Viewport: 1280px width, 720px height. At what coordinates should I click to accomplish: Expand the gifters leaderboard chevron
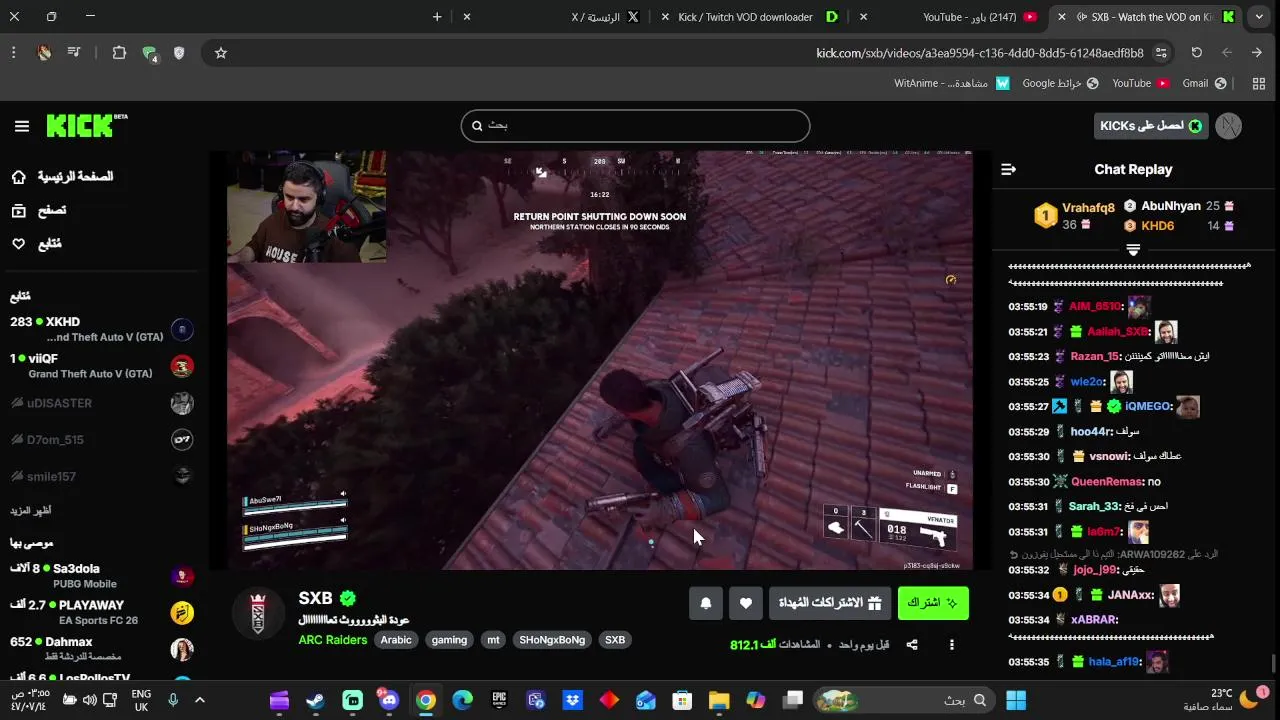point(1133,250)
